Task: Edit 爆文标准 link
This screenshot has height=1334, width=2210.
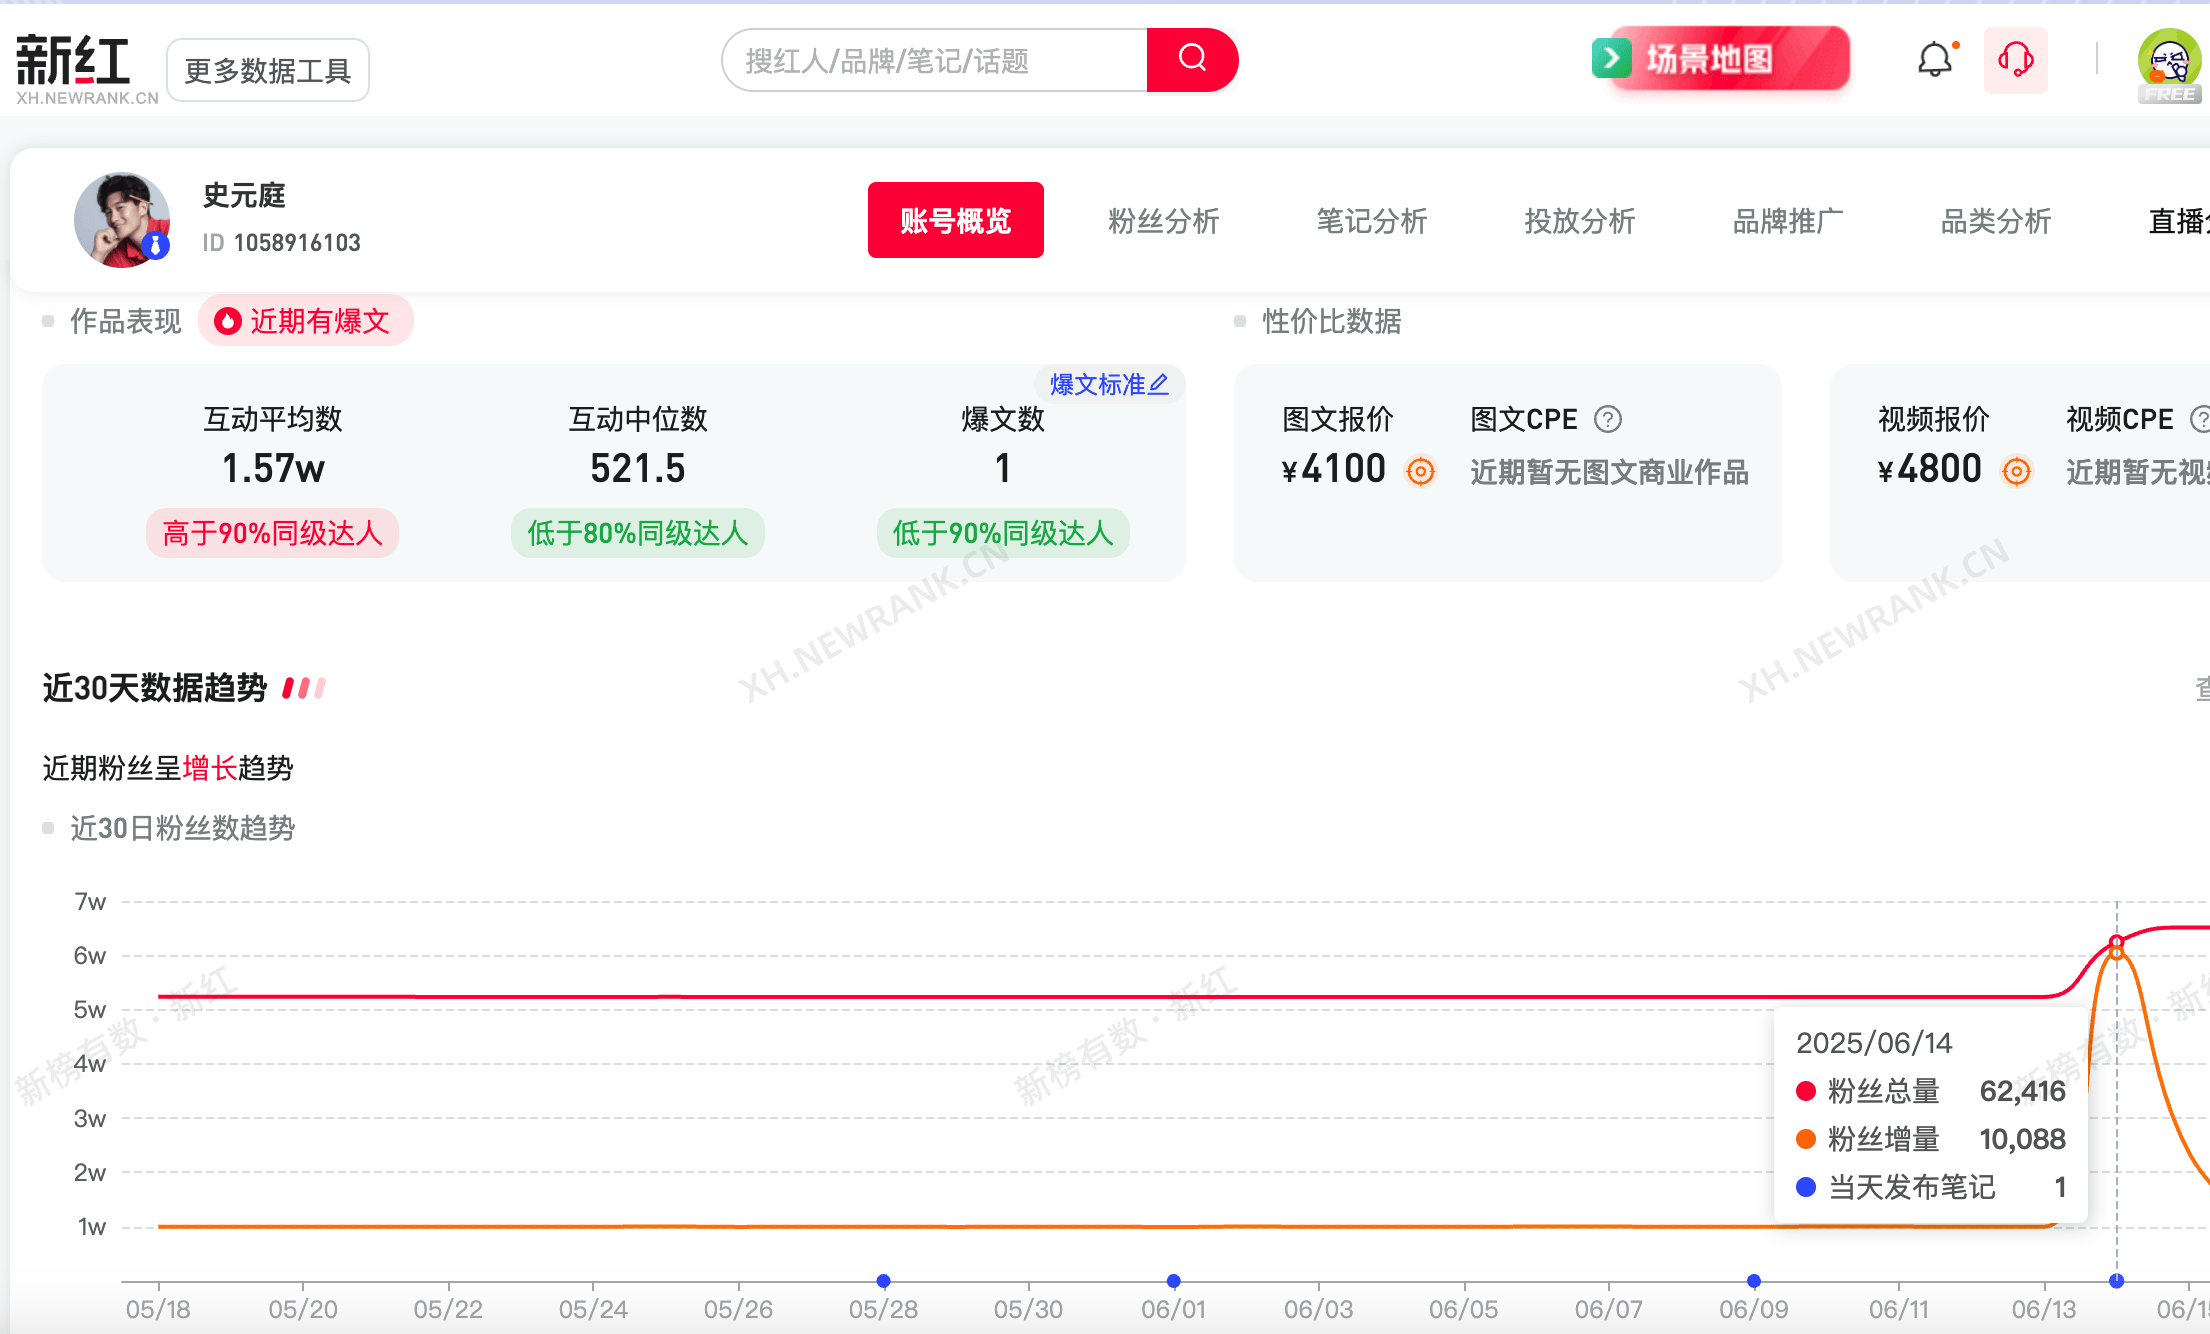Action: click(1109, 384)
